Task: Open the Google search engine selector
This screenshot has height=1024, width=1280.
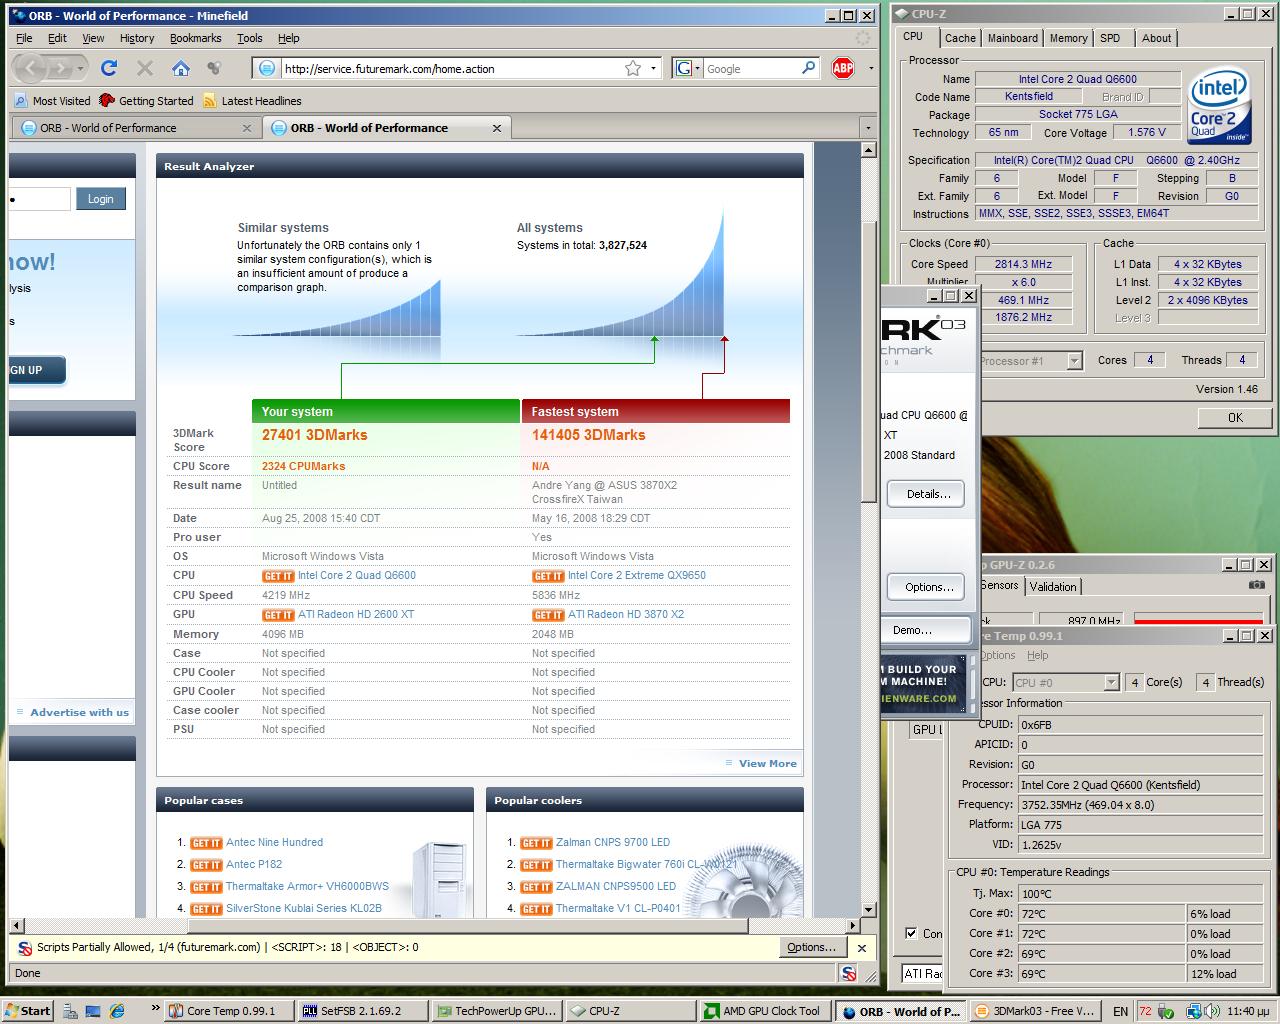Action: pyautogui.click(x=686, y=68)
